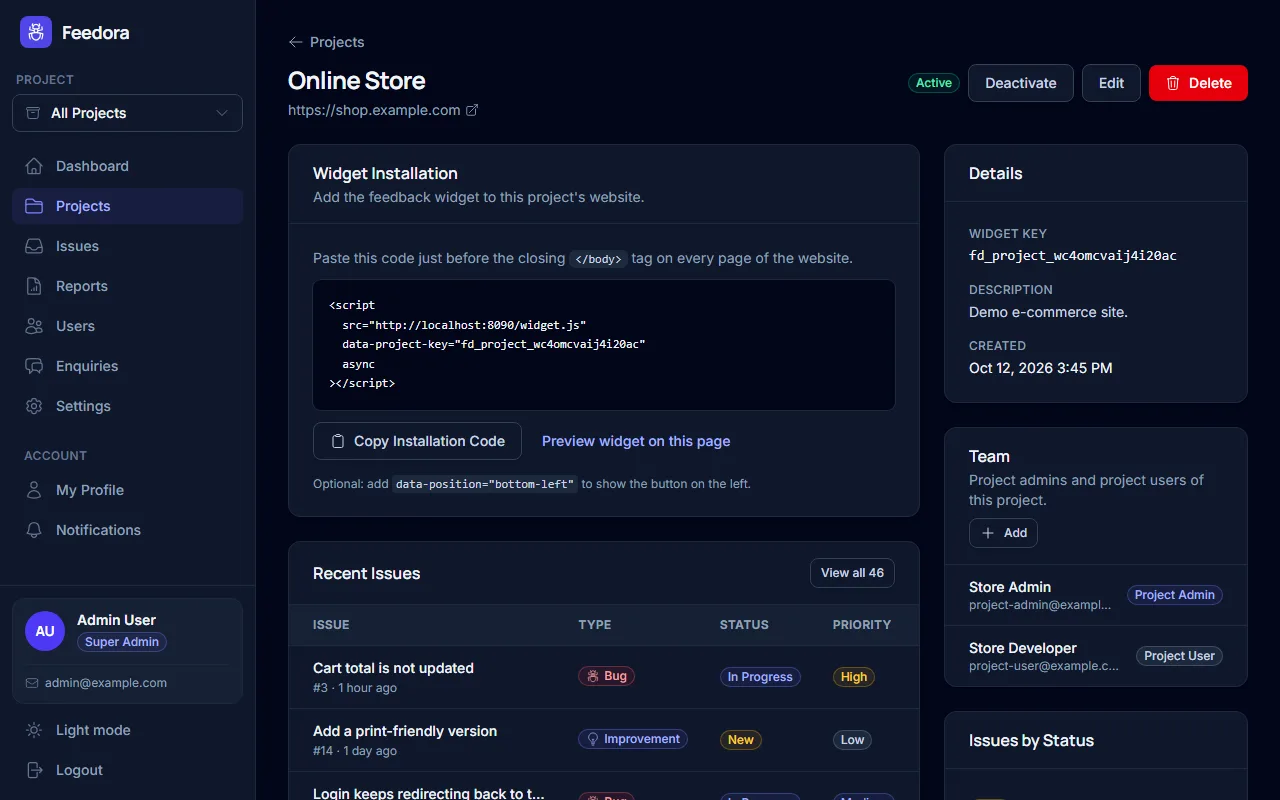Click the Improvement type badge
Image resolution: width=1280 pixels, height=800 pixels.
coord(633,739)
